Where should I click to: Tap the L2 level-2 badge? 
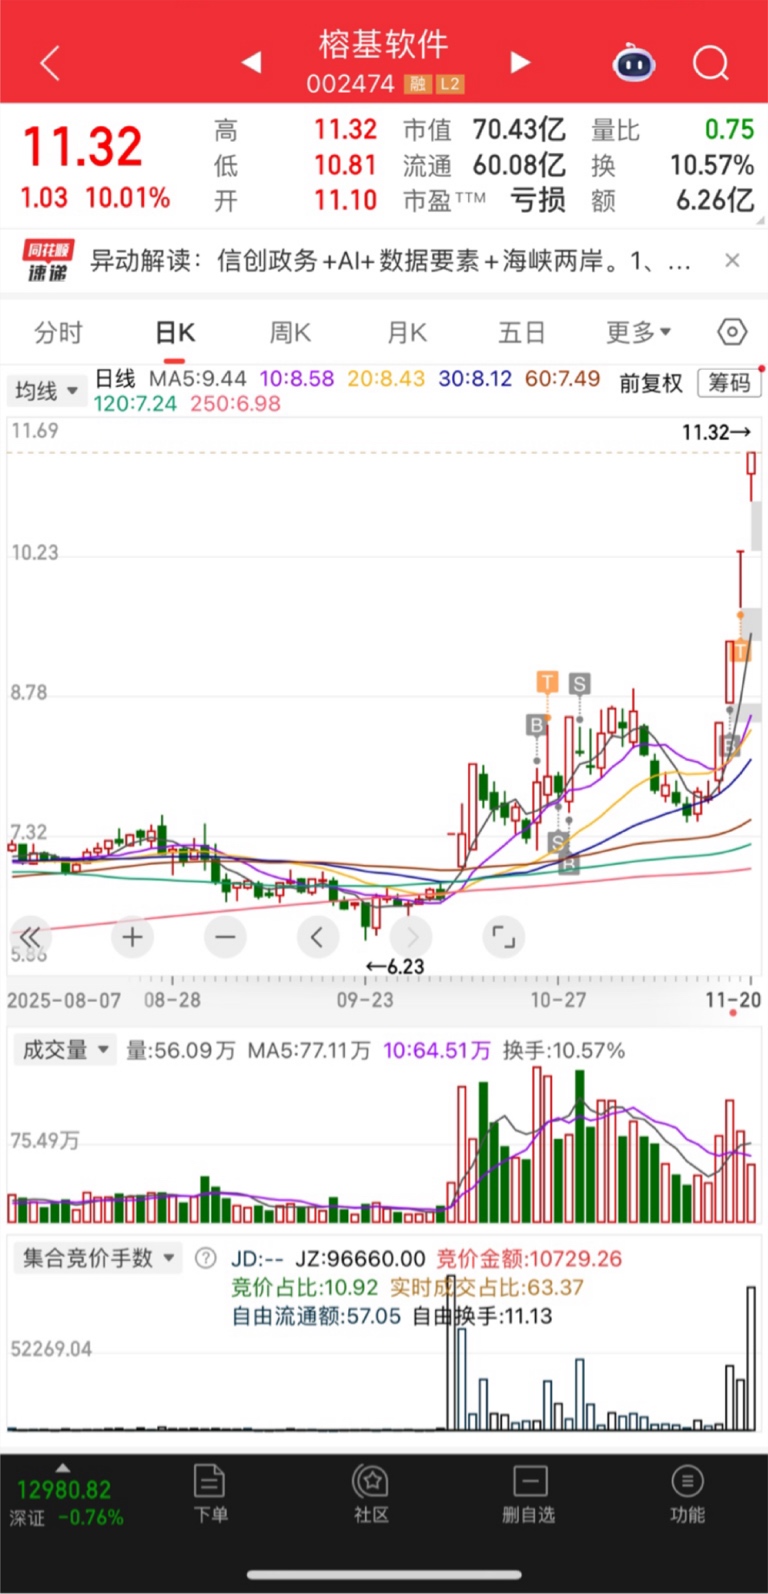coord(450,84)
